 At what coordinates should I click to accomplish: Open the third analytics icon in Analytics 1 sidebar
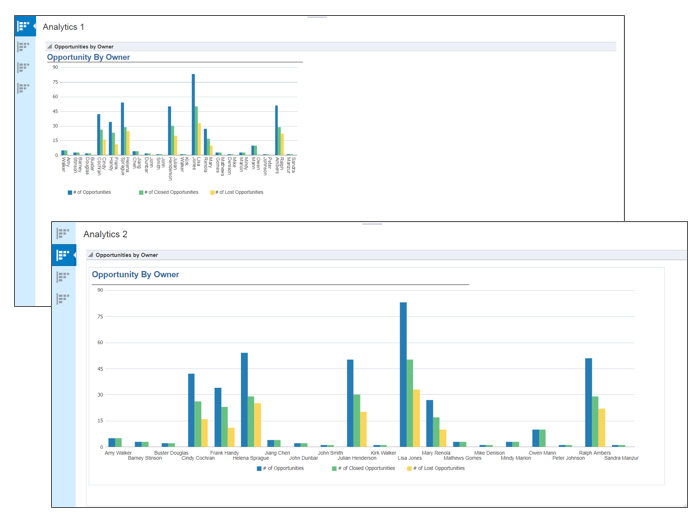[x=23, y=67]
